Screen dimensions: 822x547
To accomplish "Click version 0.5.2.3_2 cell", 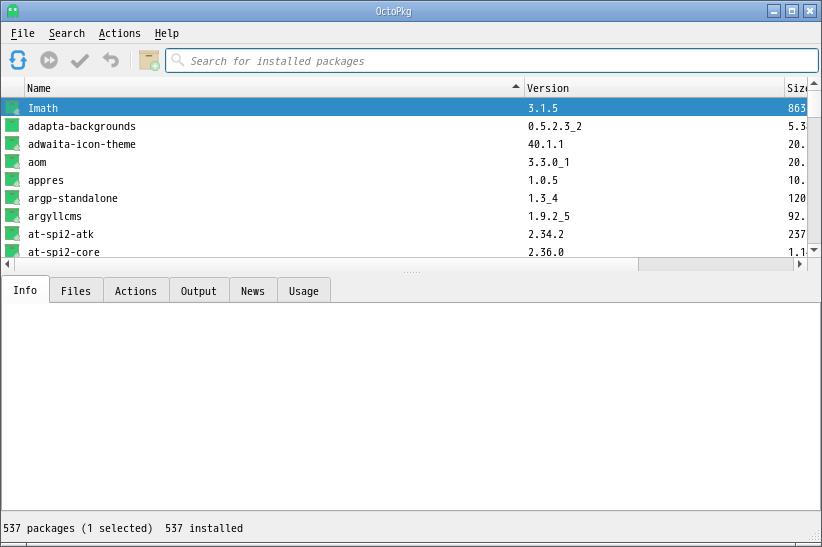I will pos(555,126).
